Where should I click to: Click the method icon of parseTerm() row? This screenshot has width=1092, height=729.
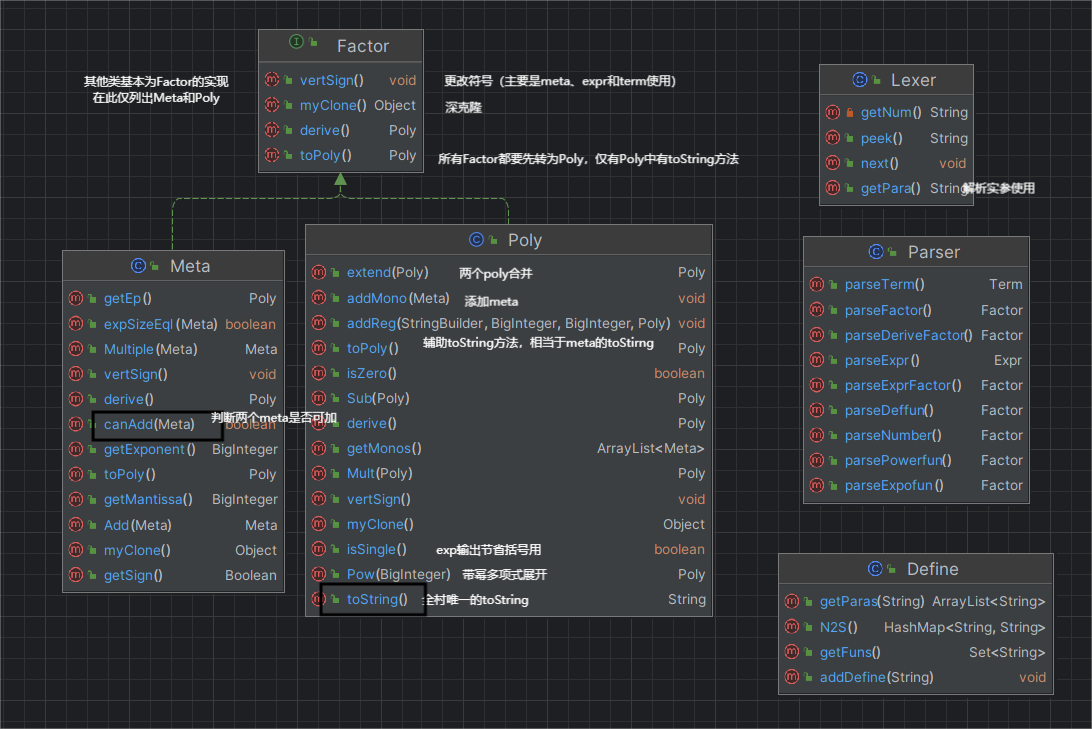[x=817, y=284]
